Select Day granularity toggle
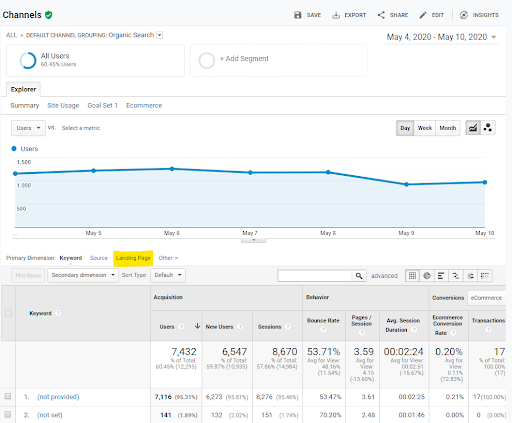This screenshot has width=512, height=423. [x=405, y=128]
